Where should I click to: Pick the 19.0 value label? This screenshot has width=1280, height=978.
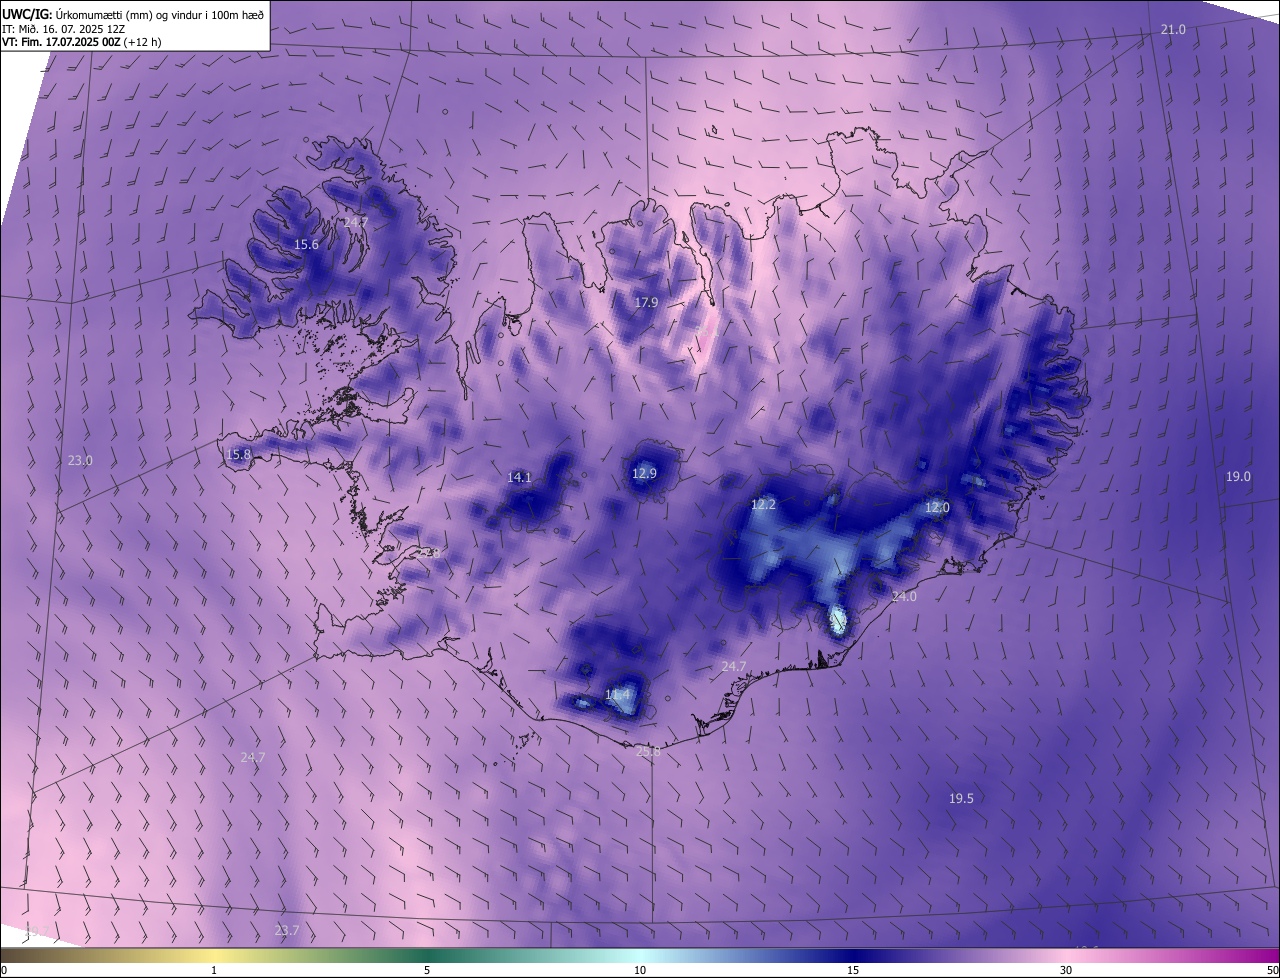(x=1238, y=477)
